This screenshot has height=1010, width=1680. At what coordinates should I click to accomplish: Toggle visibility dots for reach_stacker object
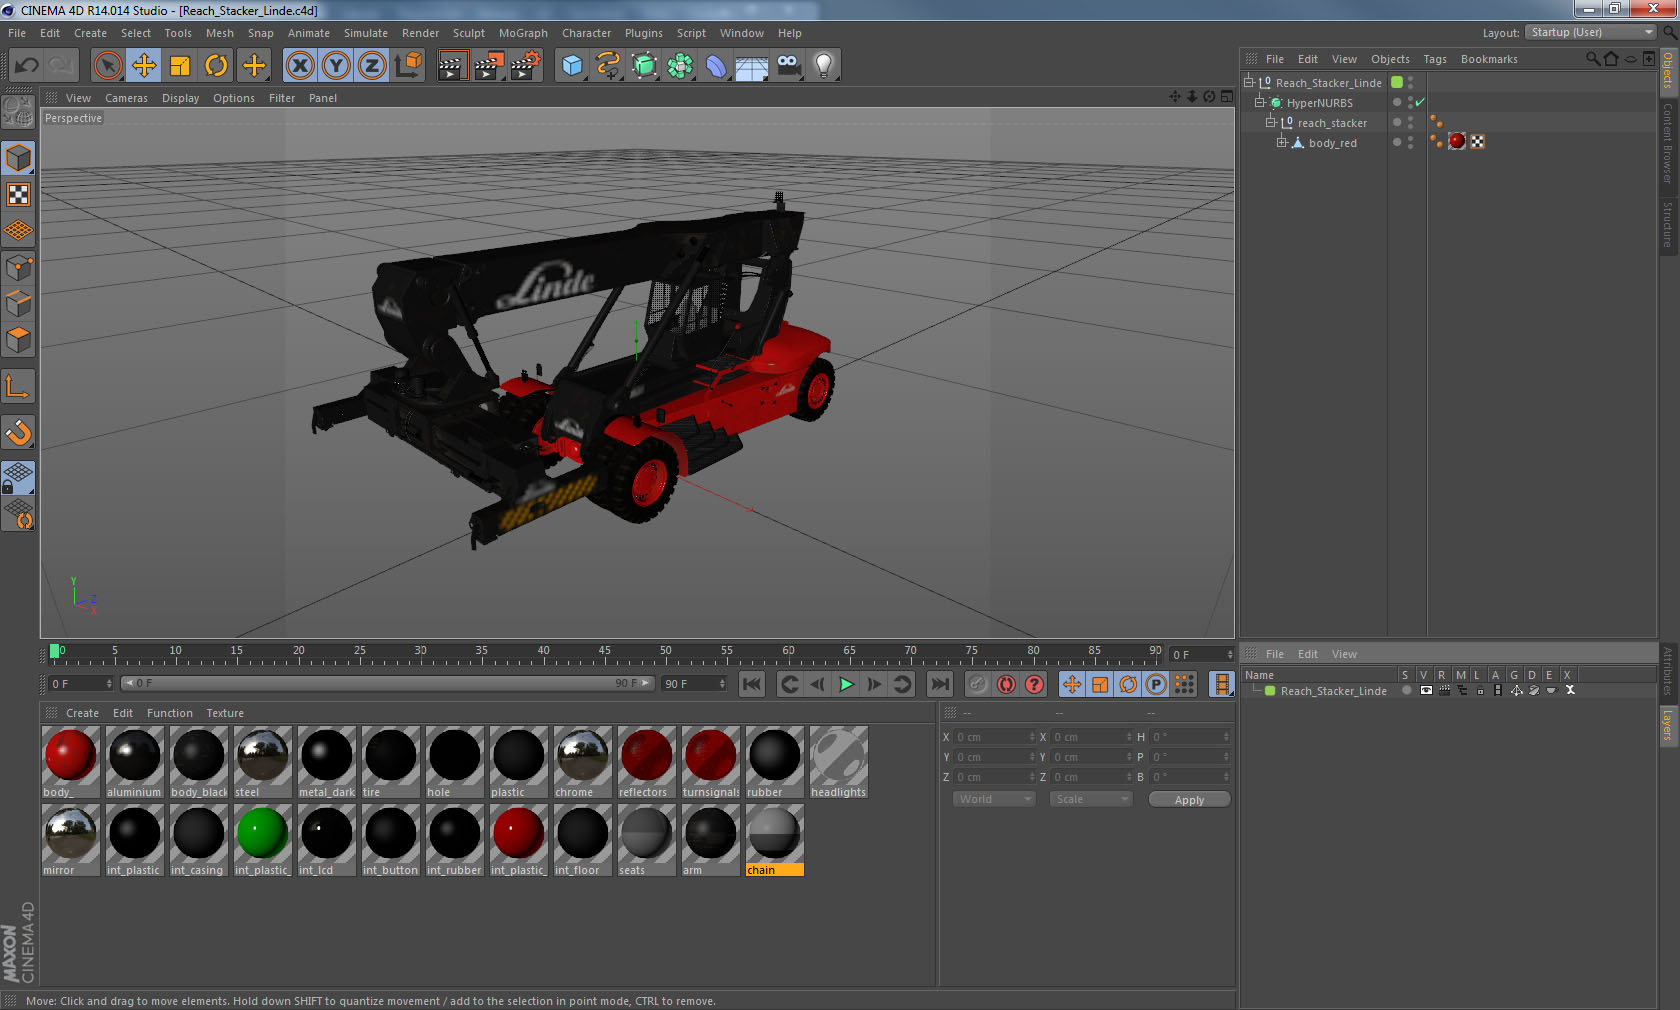point(1410,122)
